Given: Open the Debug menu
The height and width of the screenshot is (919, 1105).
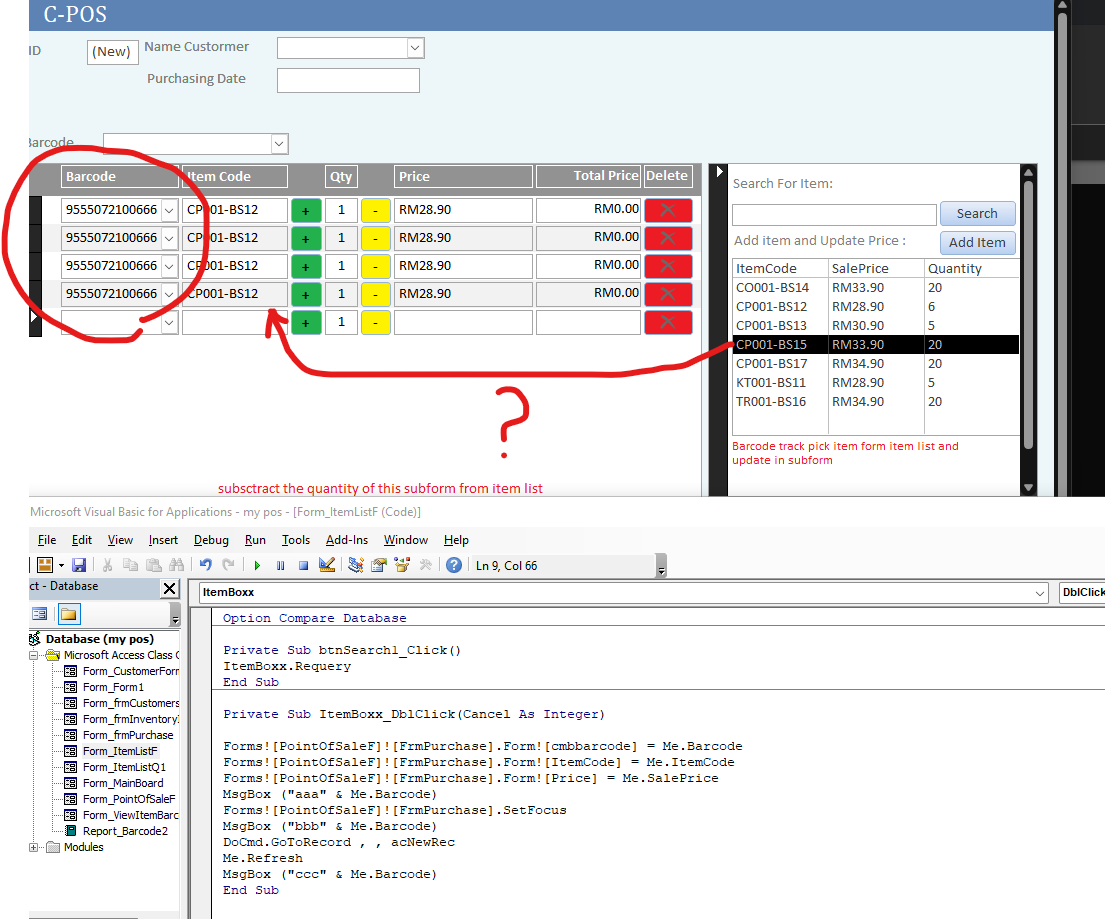Looking at the screenshot, I should click(211, 540).
